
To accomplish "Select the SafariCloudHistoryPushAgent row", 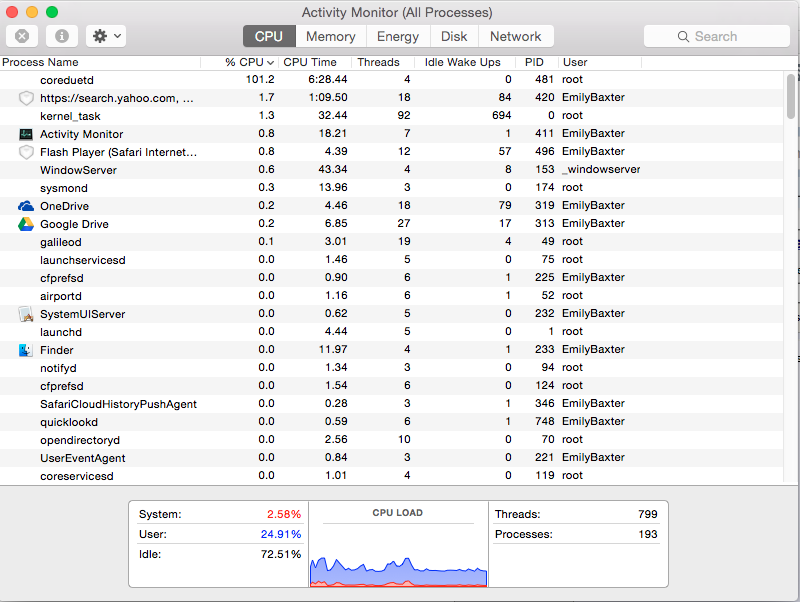I will tap(391, 404).
